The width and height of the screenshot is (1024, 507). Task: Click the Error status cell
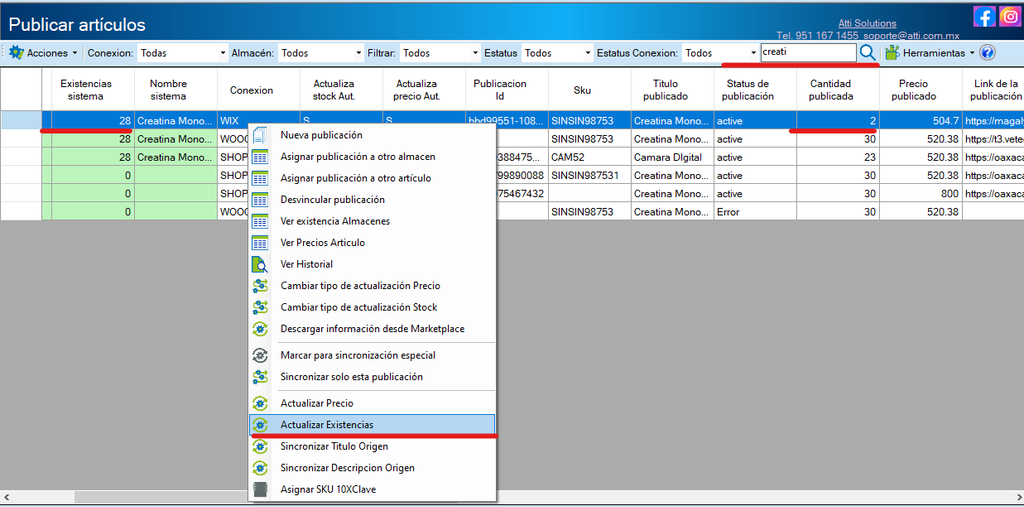click(x=755, y=212)
